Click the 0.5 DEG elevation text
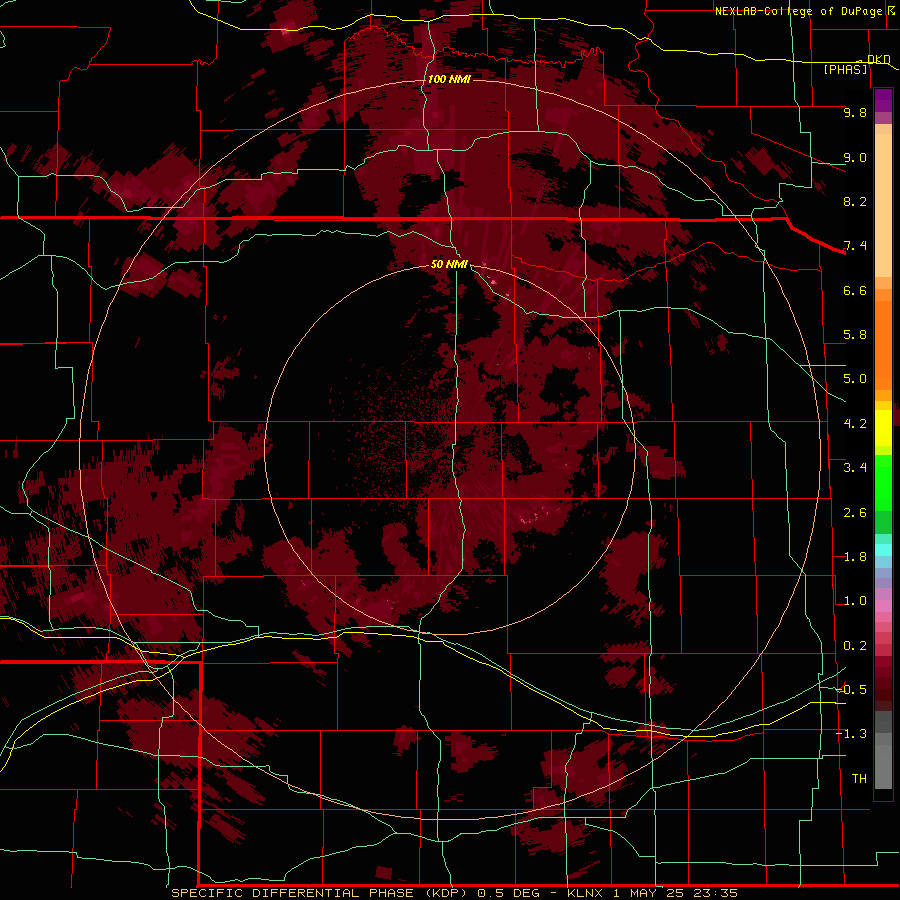This screenshot has height=900, width=900. click(509, 893)
